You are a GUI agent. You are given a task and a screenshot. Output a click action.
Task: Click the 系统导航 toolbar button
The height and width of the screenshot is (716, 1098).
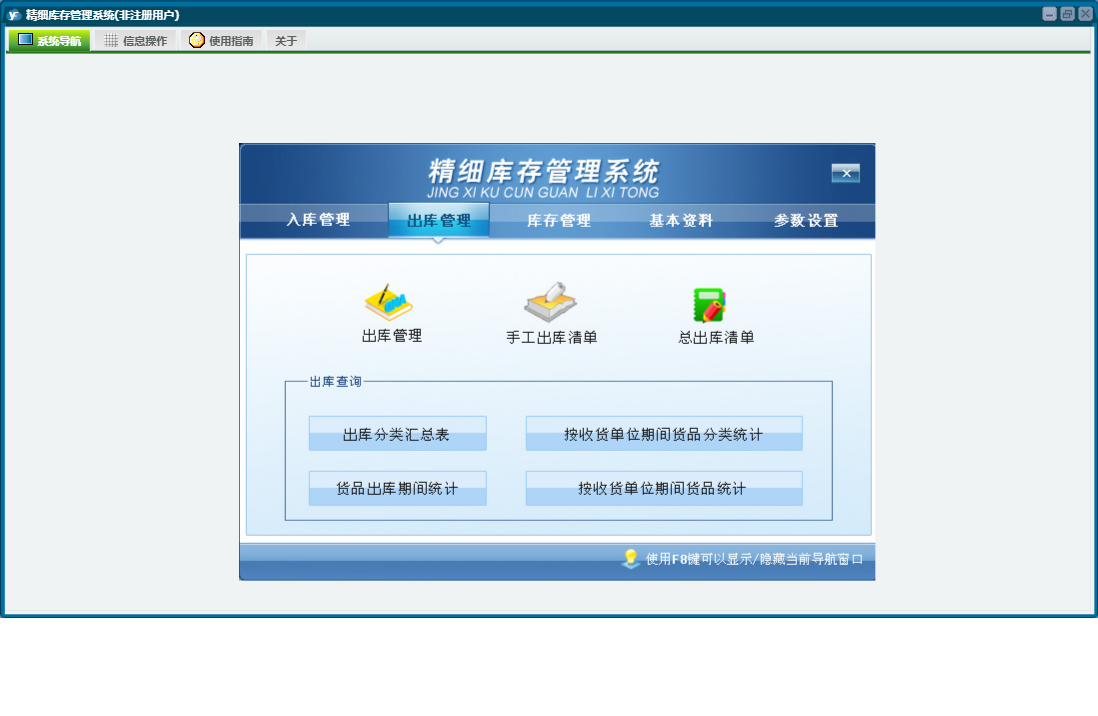pos(50,41)
